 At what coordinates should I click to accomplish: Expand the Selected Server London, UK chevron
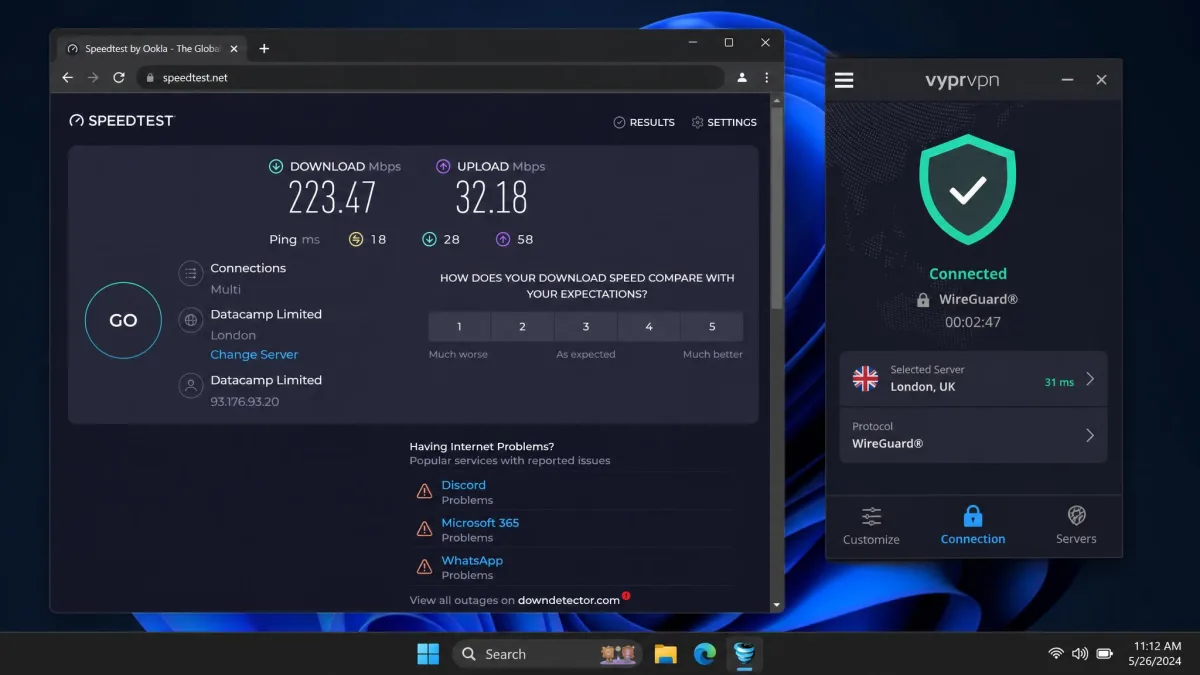tap(1090, 379)
